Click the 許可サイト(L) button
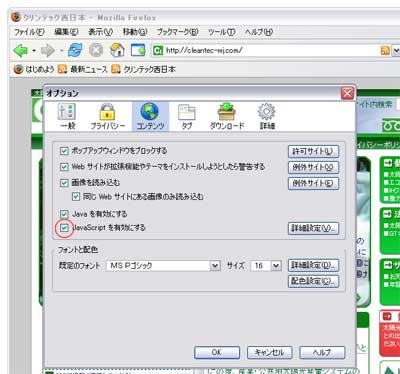This screenshot has width=400, height=374. pos(313,151)
